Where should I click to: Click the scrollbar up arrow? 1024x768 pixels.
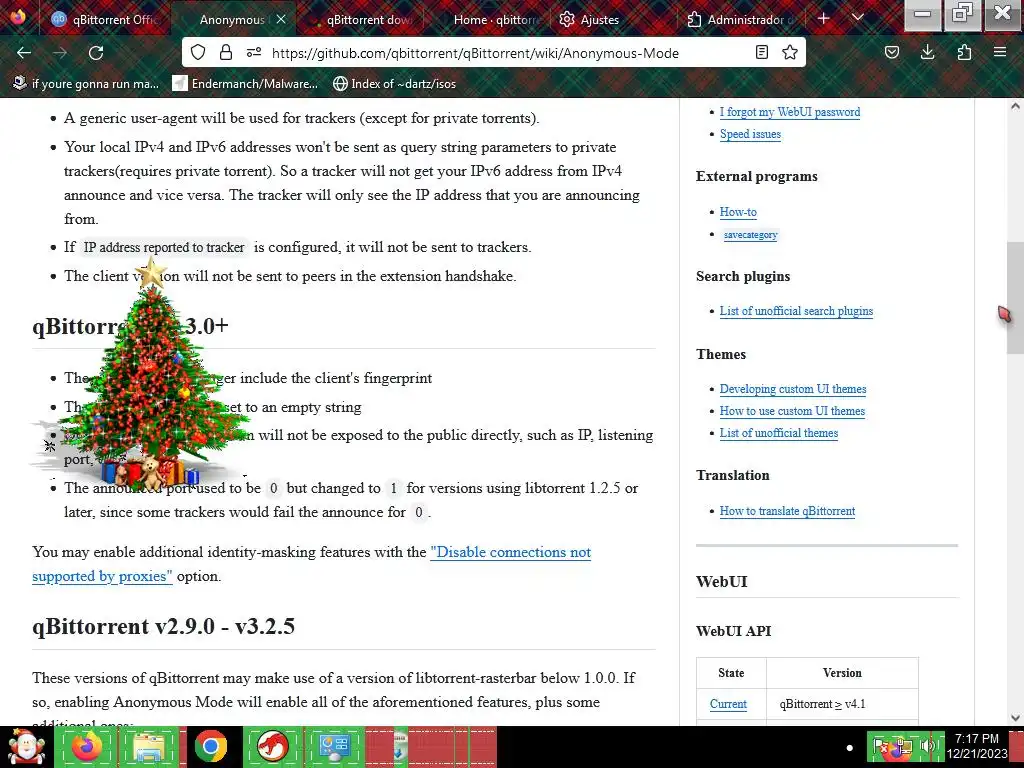pyautogui.click(x=1015, y=106)
